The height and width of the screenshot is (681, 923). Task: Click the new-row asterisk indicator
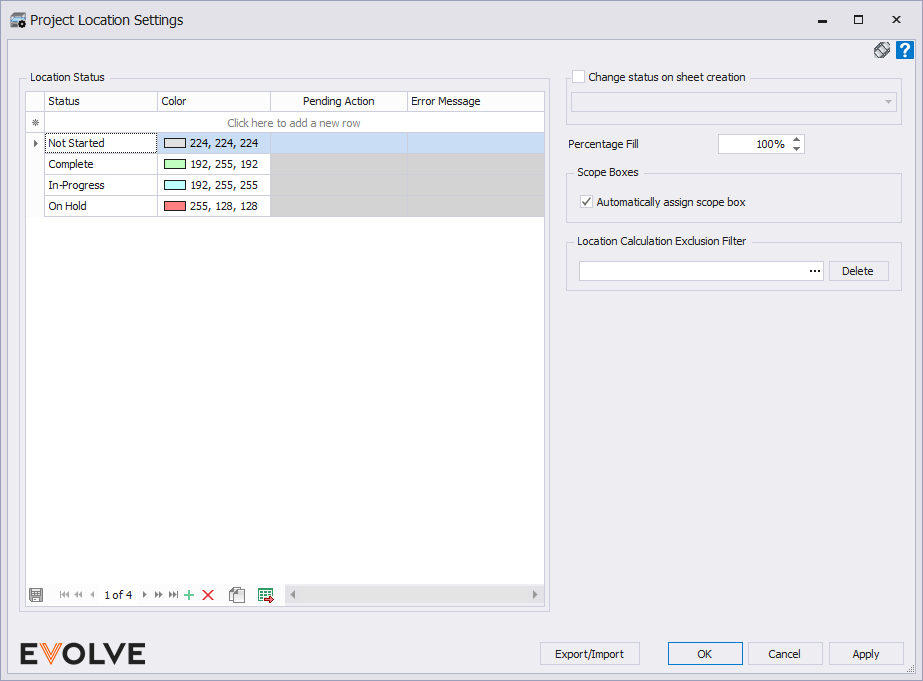(35, 123)
